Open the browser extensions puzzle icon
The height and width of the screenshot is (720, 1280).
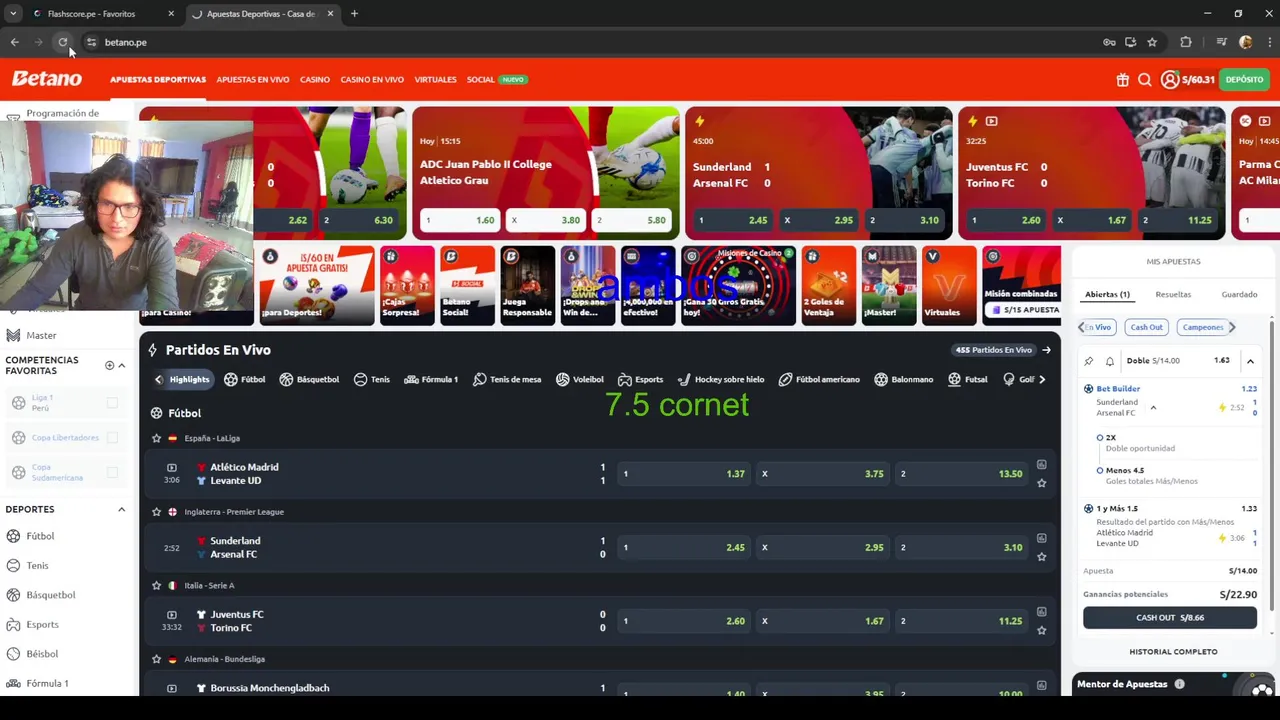tap(1186, 42)
